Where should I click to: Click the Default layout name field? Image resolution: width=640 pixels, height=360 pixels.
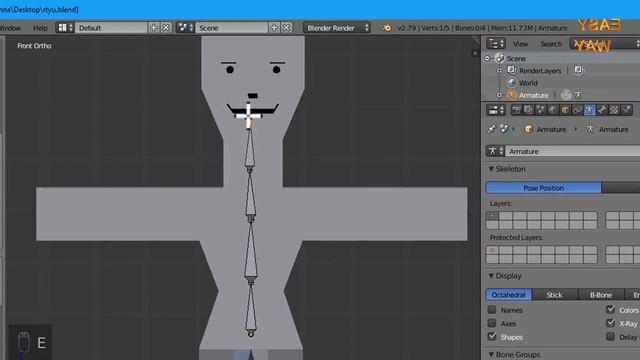(111, 28)
